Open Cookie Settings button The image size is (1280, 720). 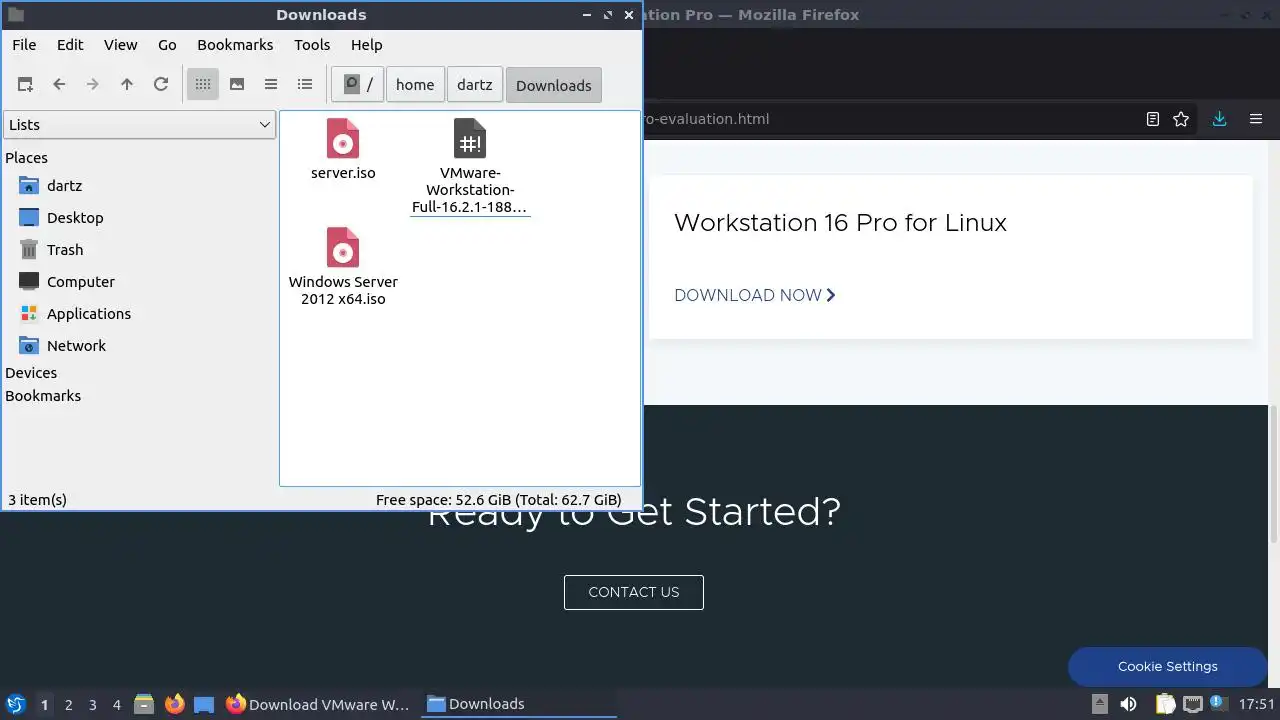point(1168,667)
